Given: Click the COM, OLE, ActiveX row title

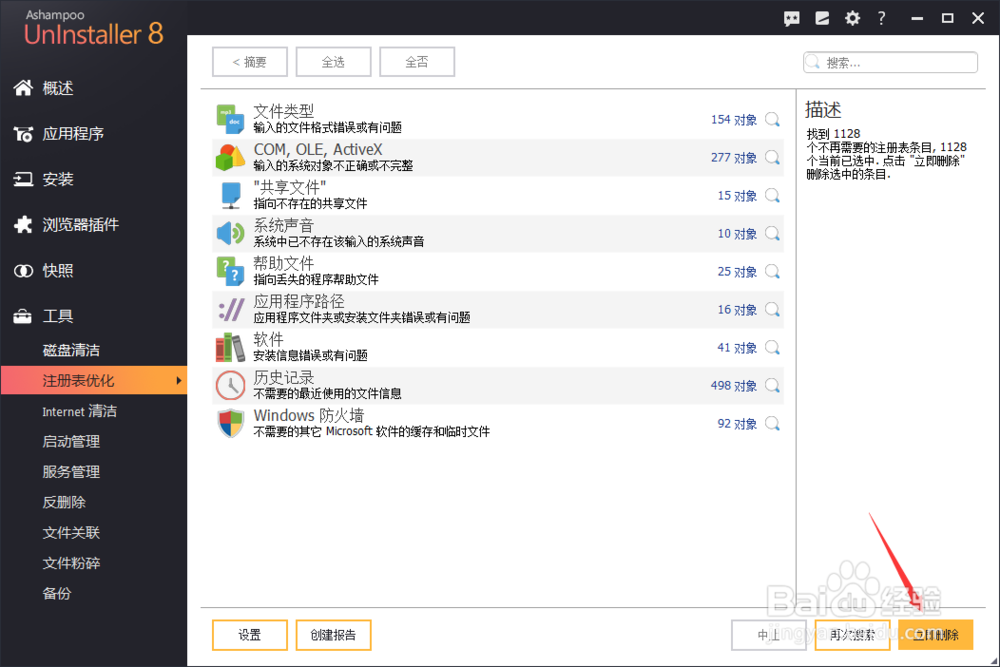Looking at the screenshot, I should point(318,149).
